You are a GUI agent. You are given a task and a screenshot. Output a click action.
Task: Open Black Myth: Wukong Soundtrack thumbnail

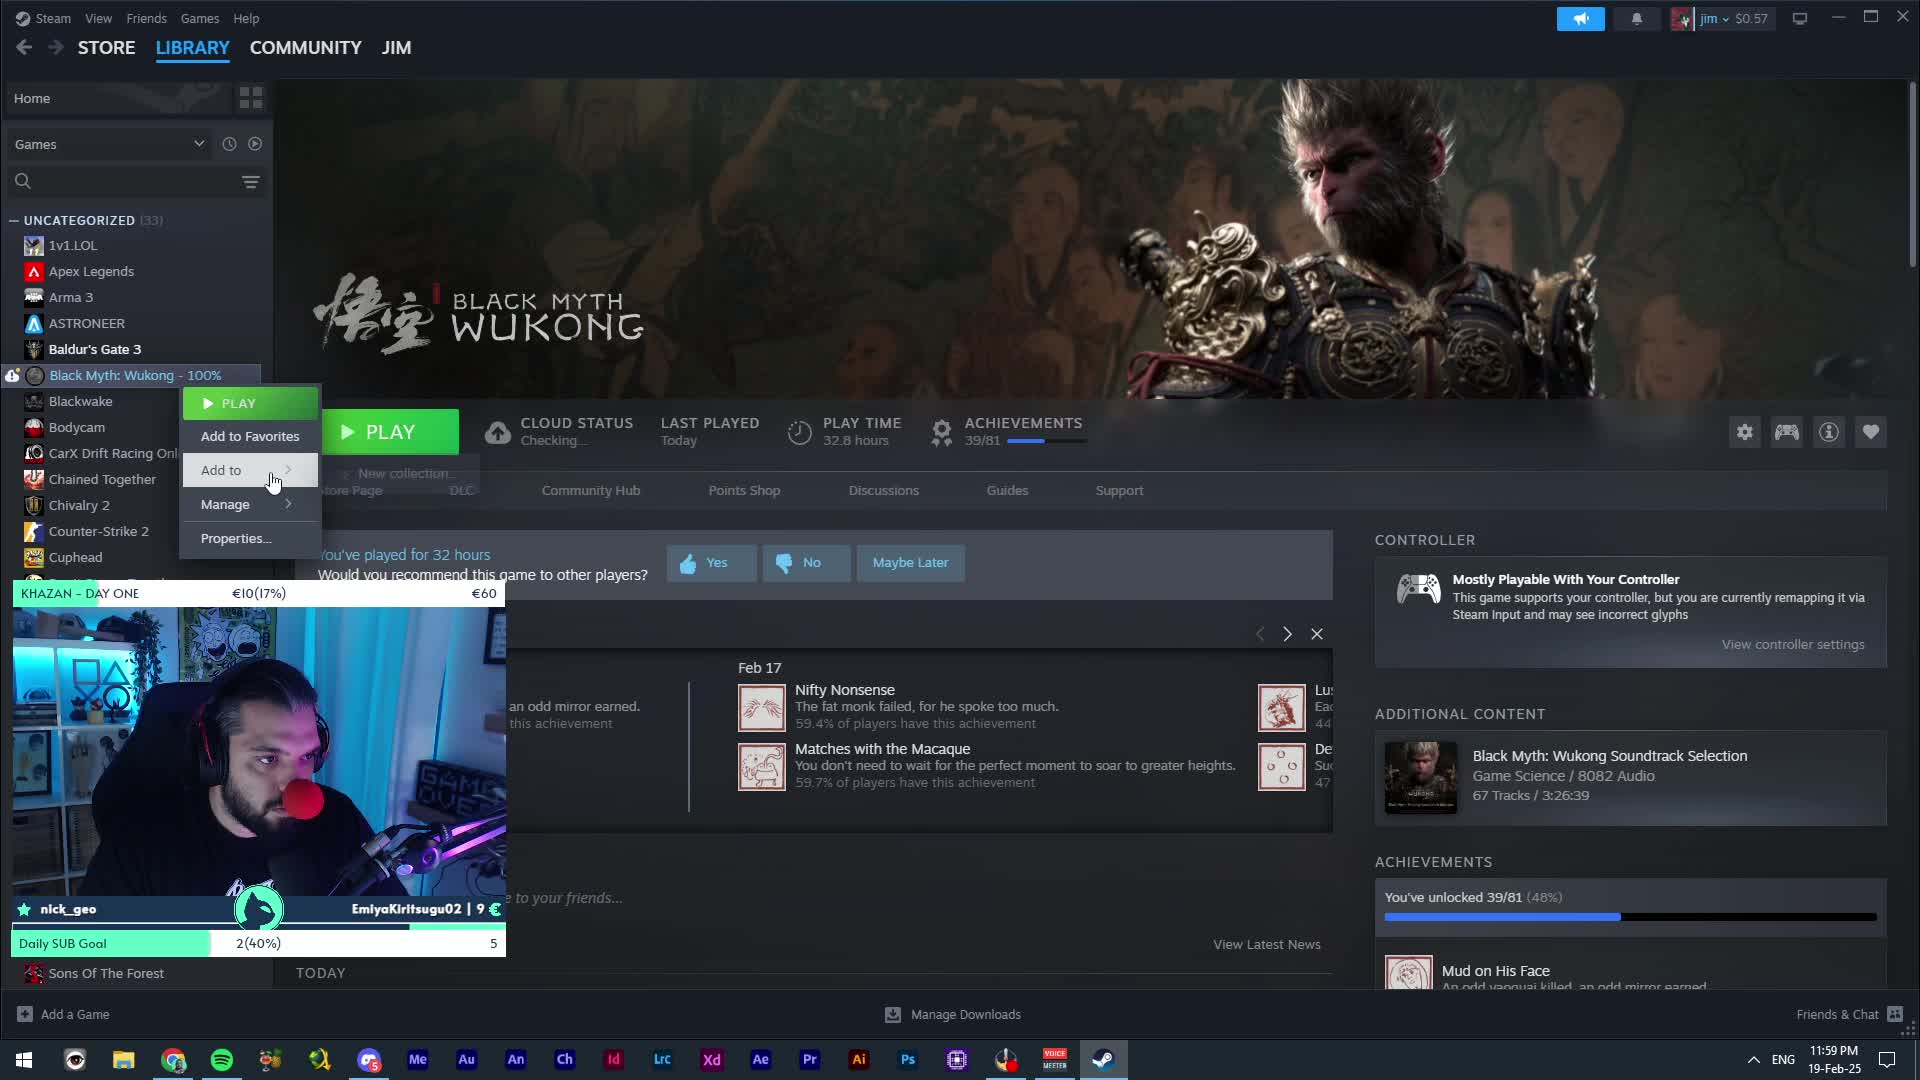click(1421, 777)
